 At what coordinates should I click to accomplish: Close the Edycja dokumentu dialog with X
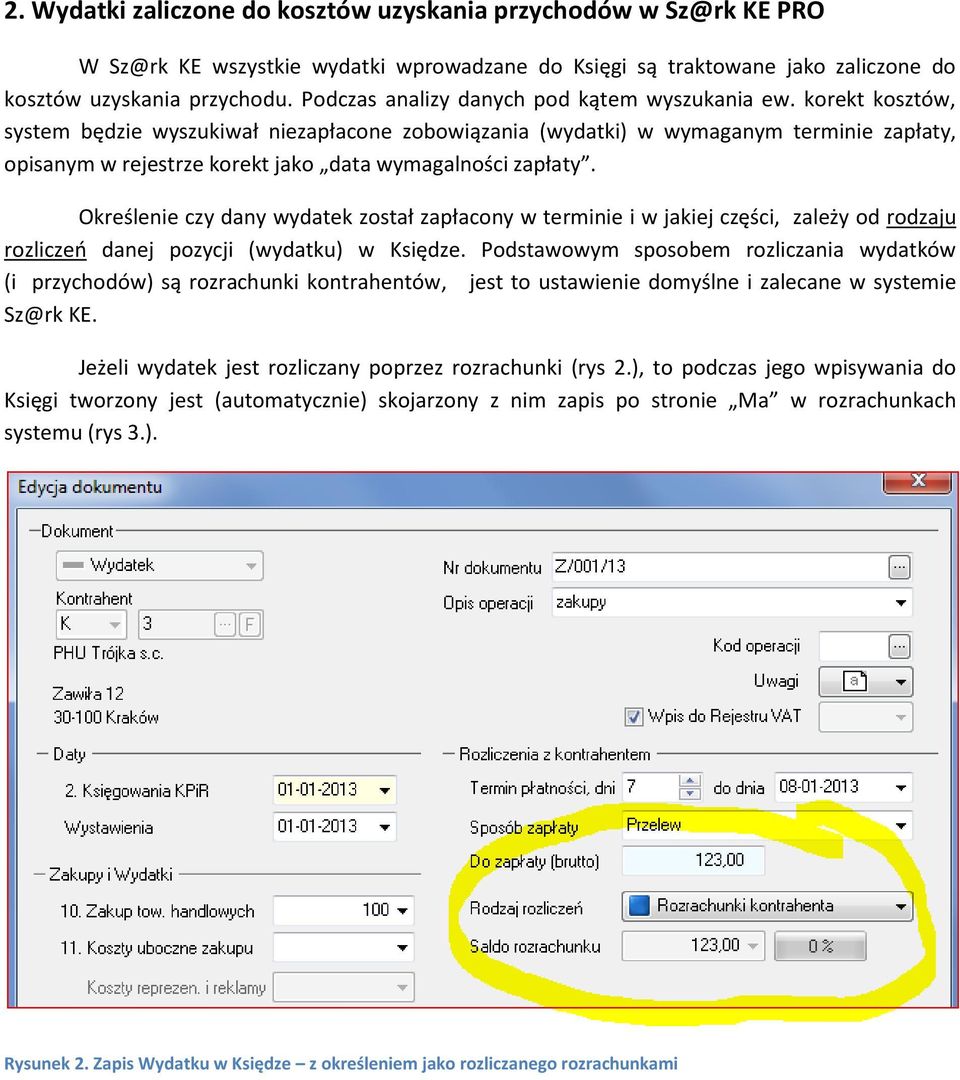(918, 481)
